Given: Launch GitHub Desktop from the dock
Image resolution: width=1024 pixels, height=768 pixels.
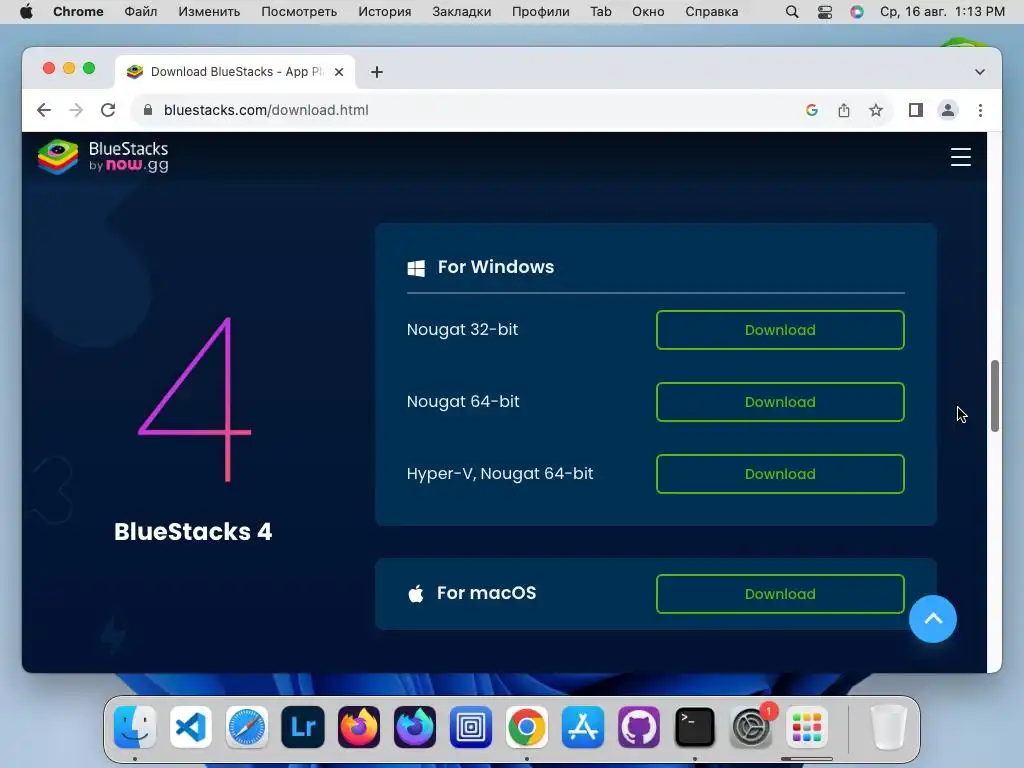Looking at the screenshot, I should tap(639, 727).
